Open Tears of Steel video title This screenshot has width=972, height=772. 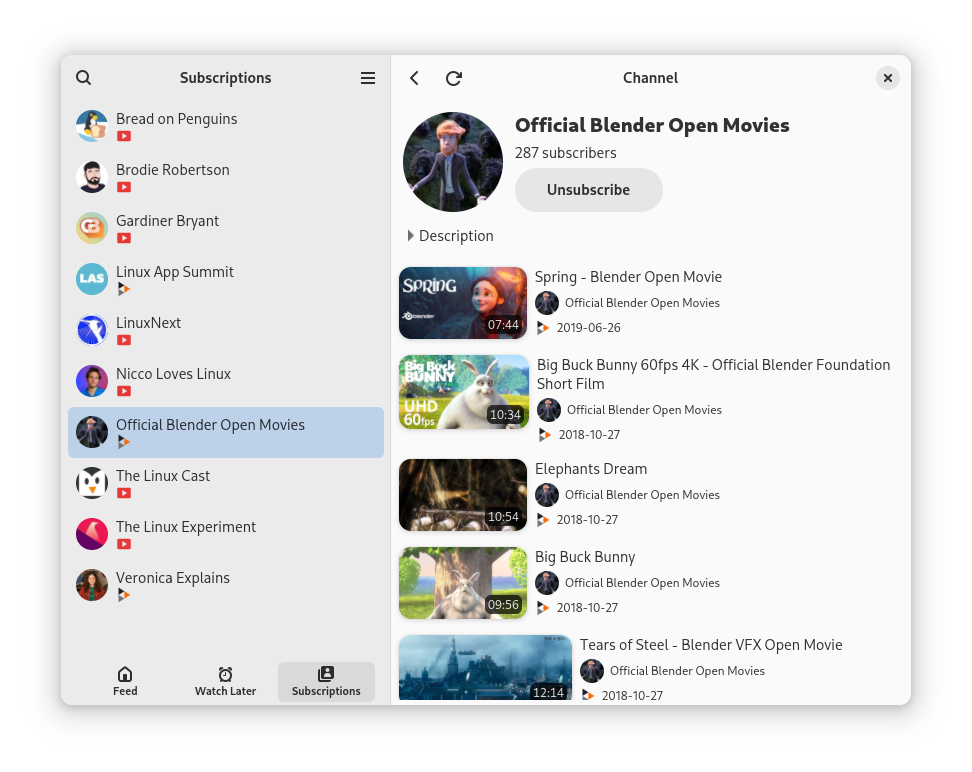click(x=711, y=645)
